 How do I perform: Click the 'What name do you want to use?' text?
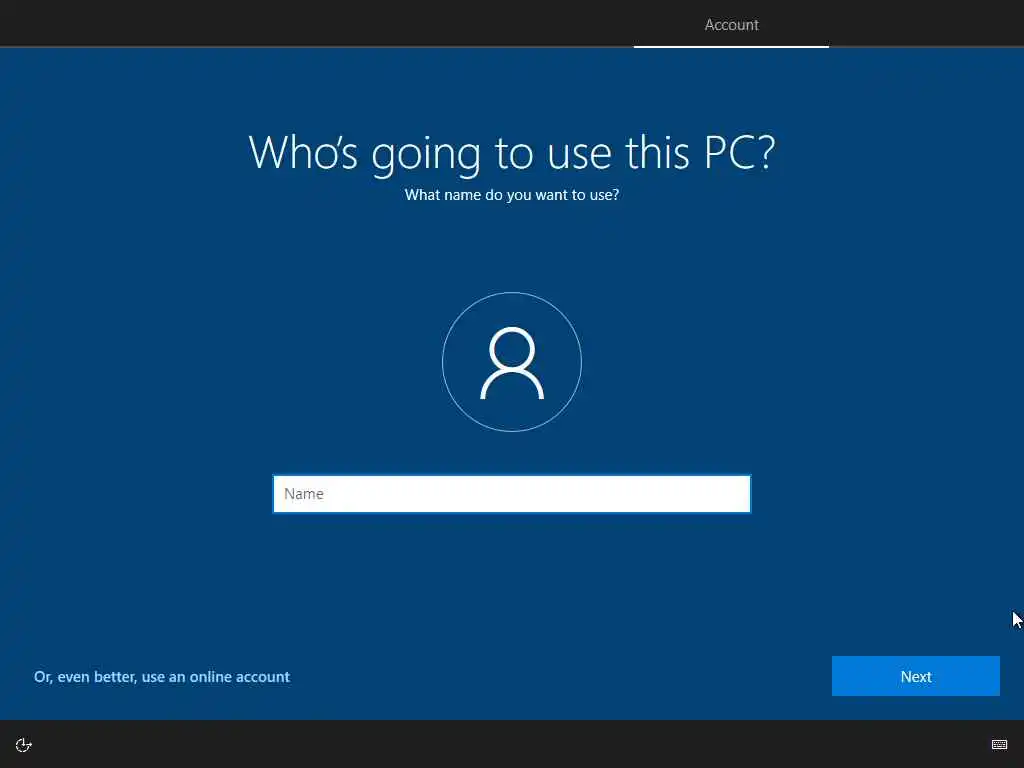(512, 195)
